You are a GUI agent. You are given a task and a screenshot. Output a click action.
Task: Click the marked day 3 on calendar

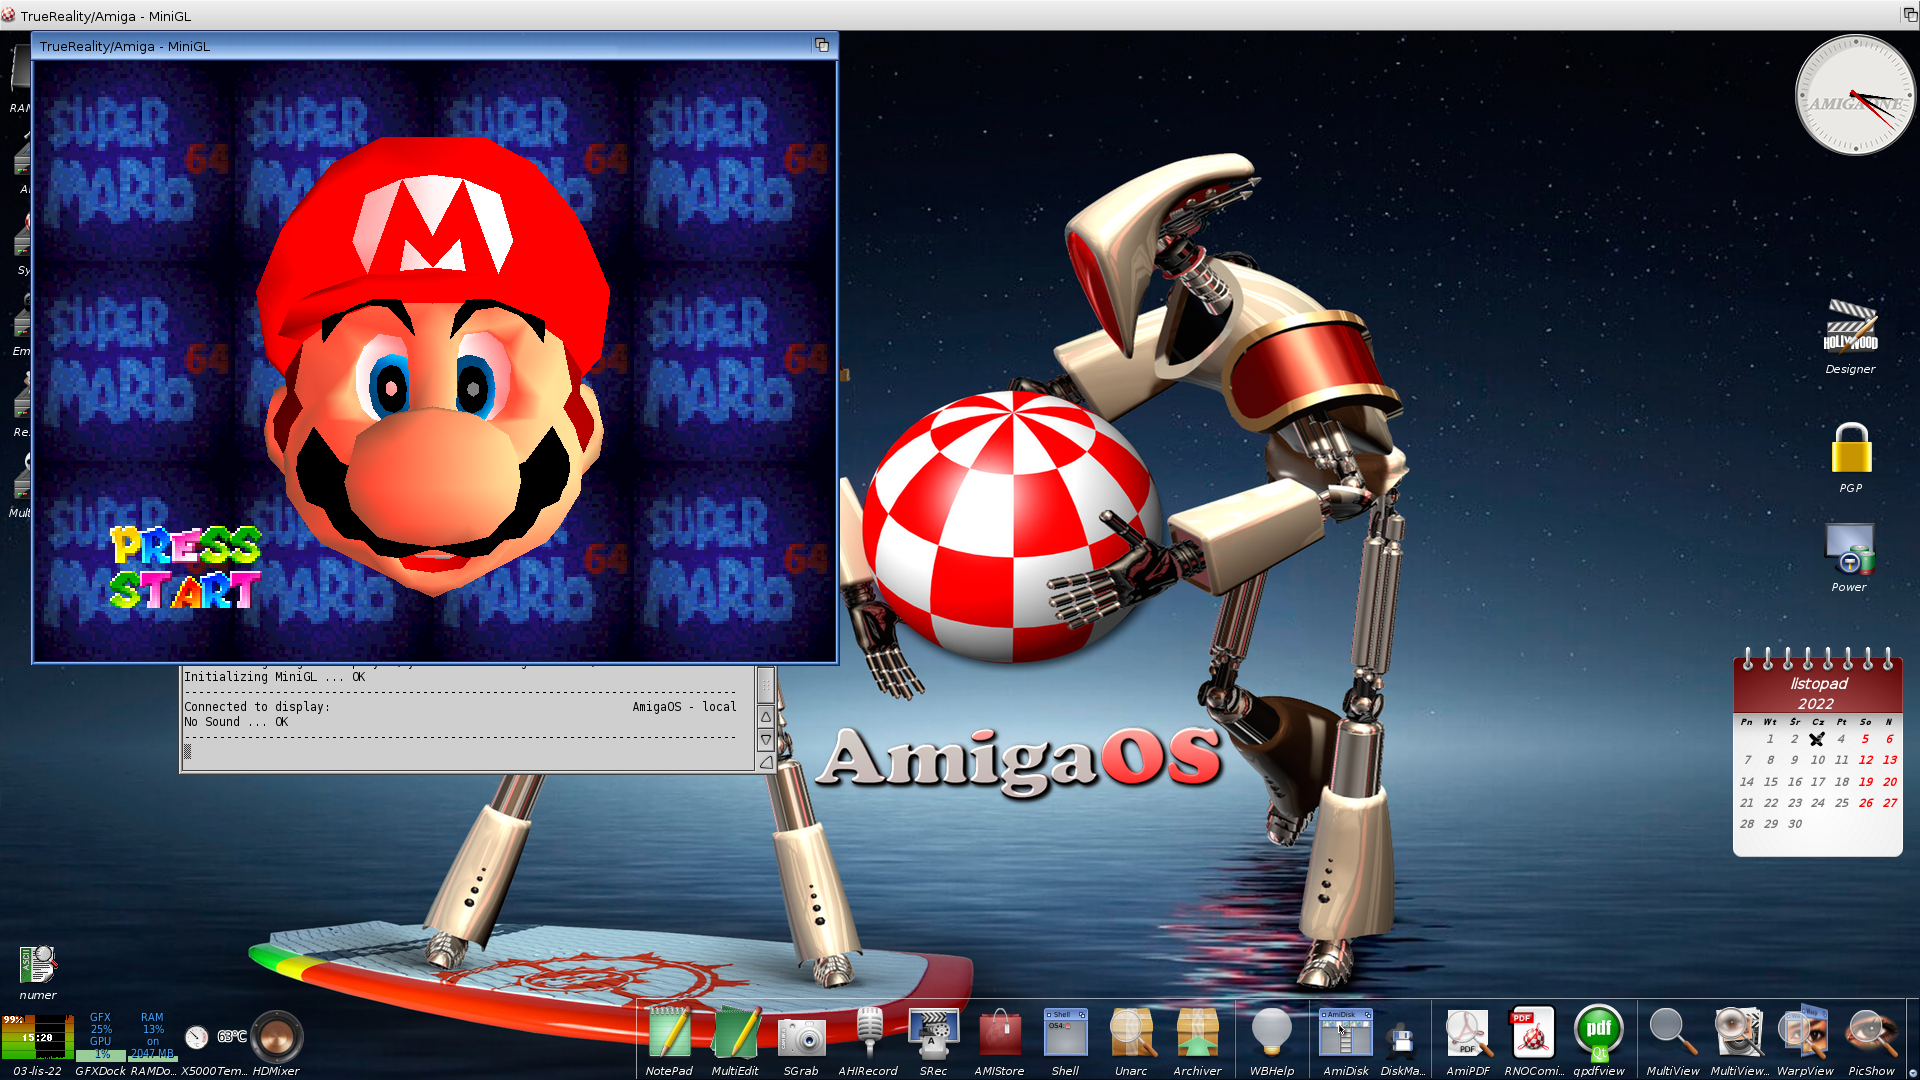coord(1817,739)
